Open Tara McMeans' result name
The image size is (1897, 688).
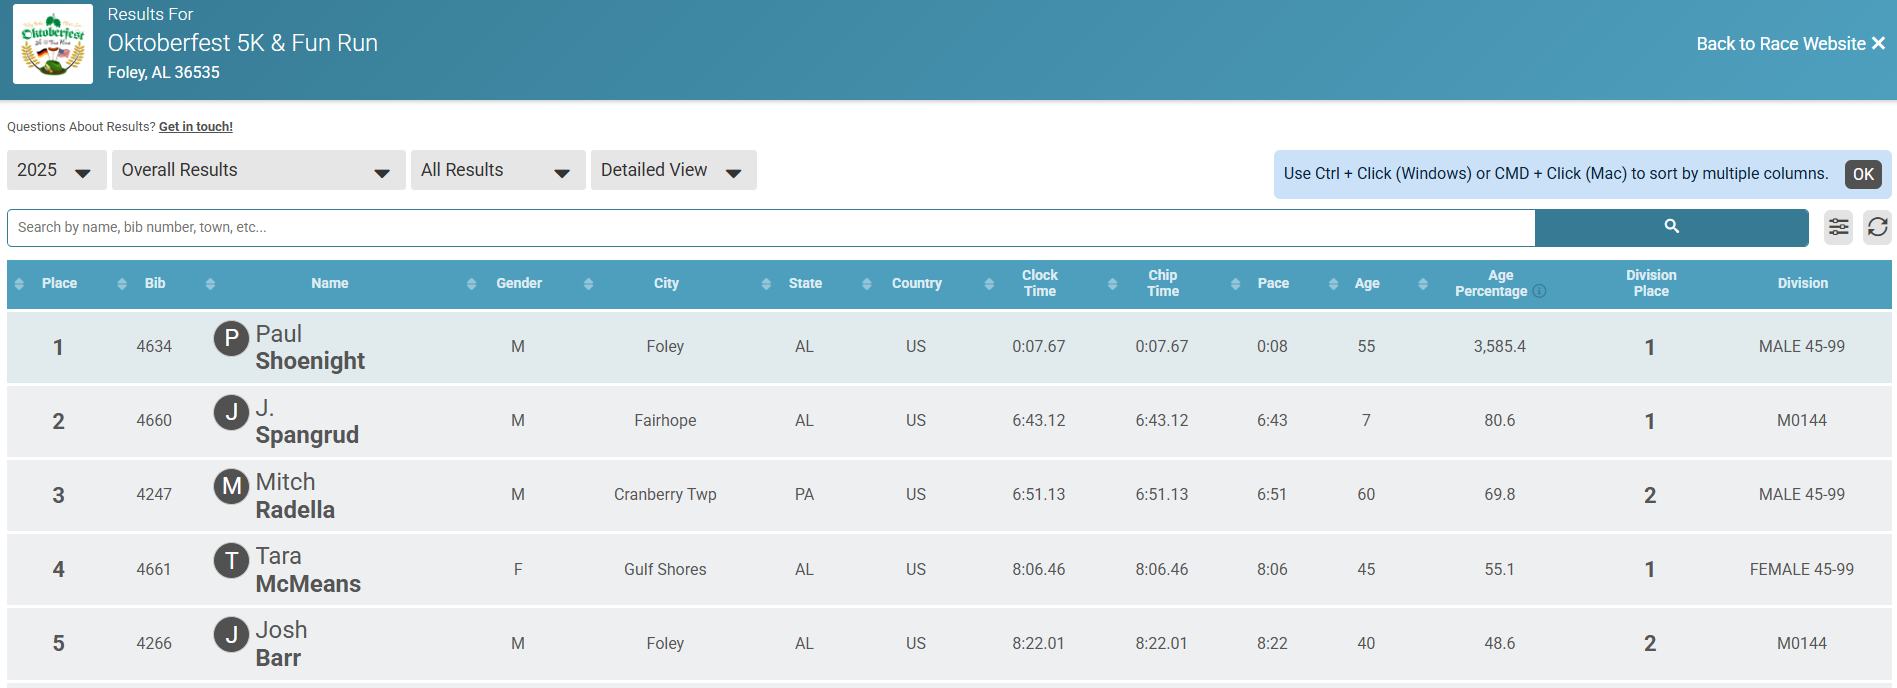coord(308,569)
